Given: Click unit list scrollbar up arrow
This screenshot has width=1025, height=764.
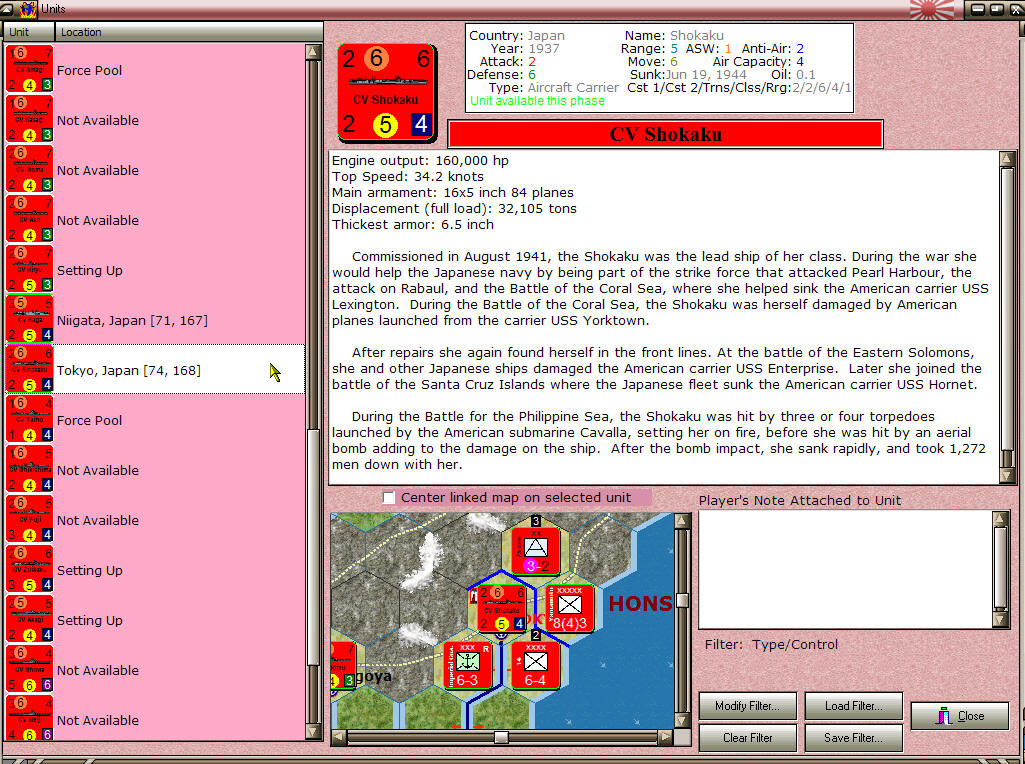Looking at the screenshot, I should point(313,52).
